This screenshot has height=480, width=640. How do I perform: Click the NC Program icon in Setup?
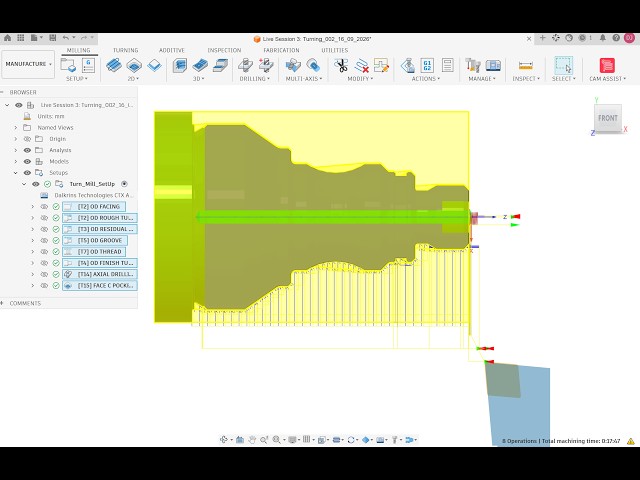(x=88, y=65)
